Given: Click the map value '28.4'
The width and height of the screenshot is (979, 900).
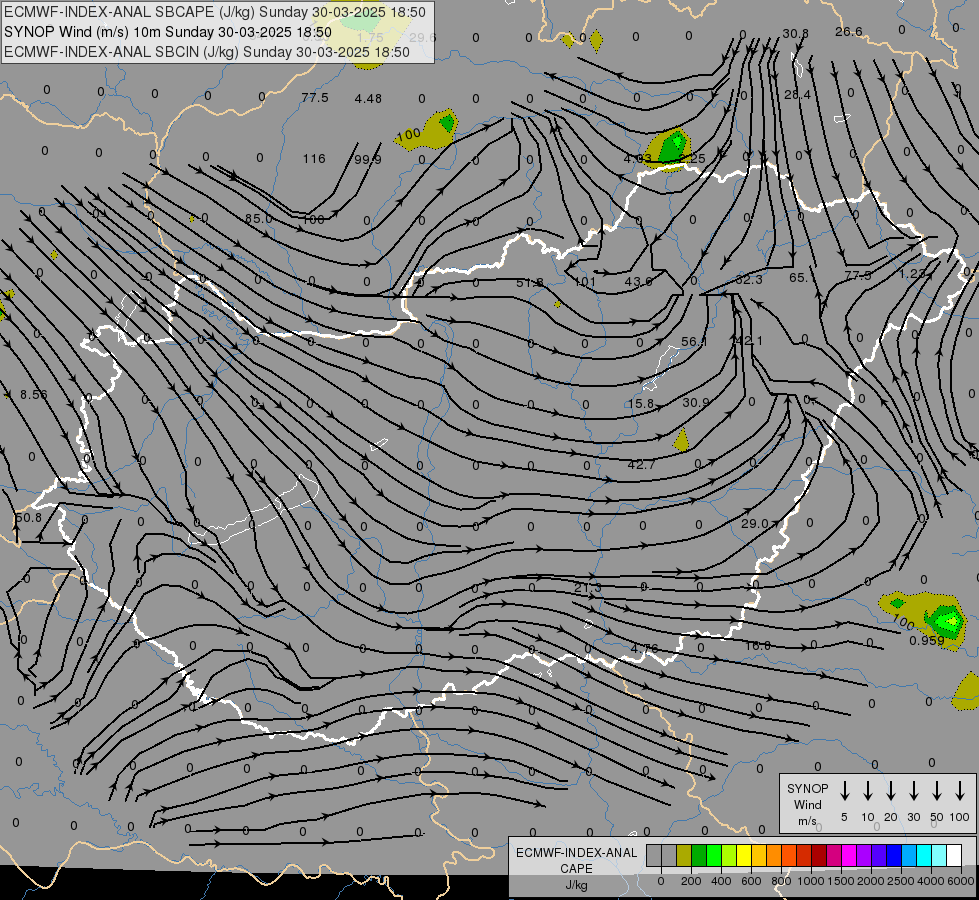Looking at the screenshot, I should (x=797, y=94).
